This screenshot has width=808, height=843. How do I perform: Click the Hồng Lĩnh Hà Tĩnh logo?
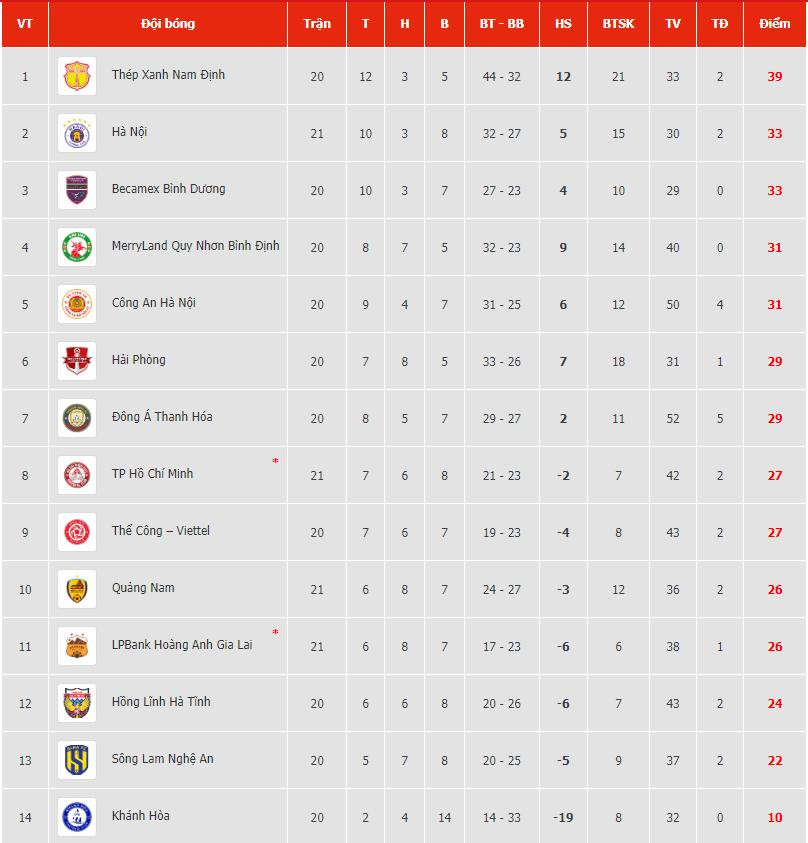tap(77, 703)
